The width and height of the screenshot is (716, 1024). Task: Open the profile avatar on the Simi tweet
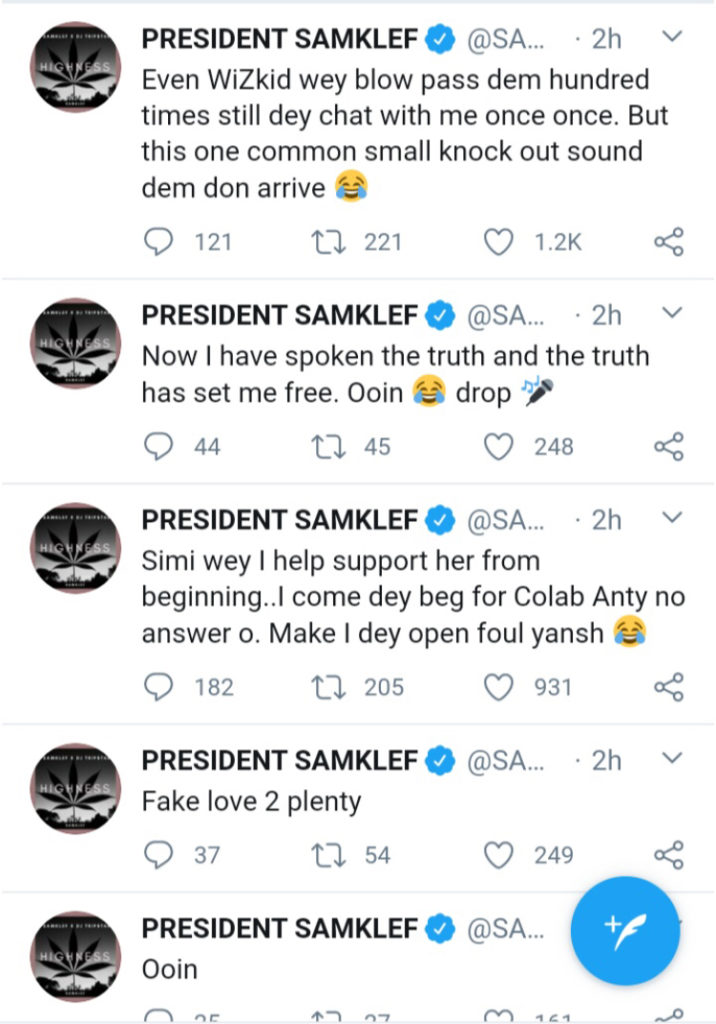pos(76,548)
